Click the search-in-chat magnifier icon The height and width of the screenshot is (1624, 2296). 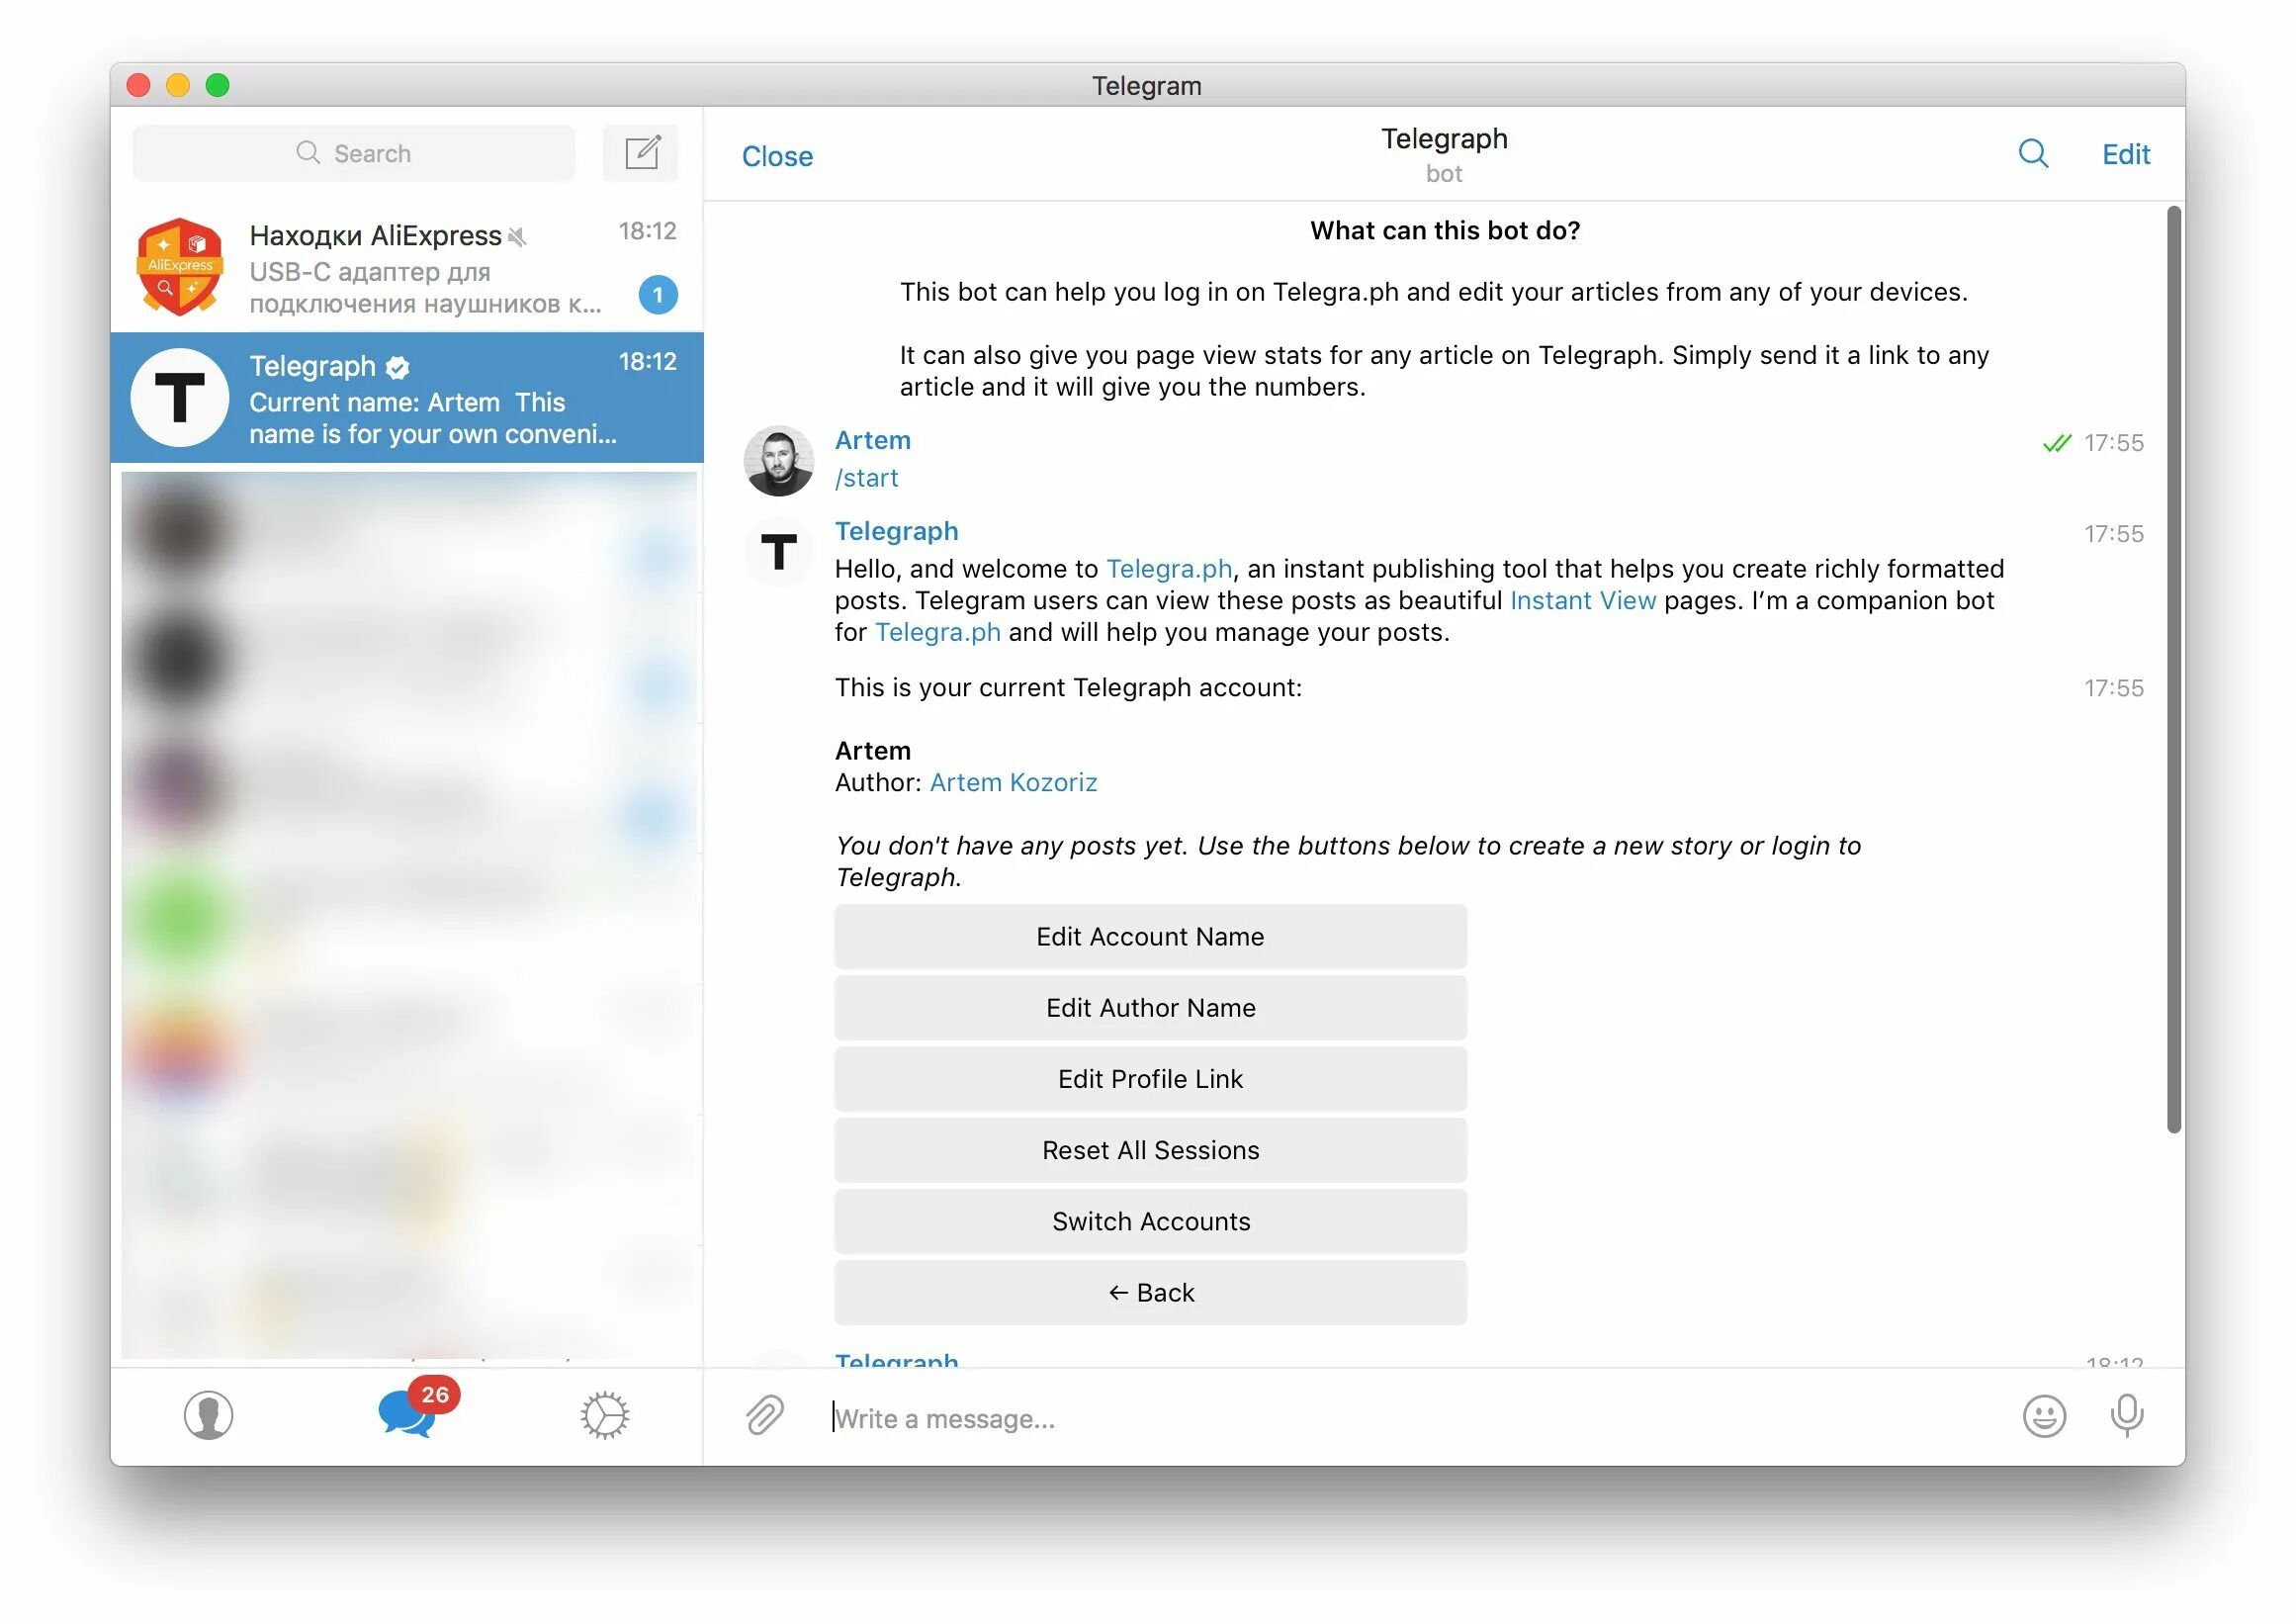[x=2033, y=154]
